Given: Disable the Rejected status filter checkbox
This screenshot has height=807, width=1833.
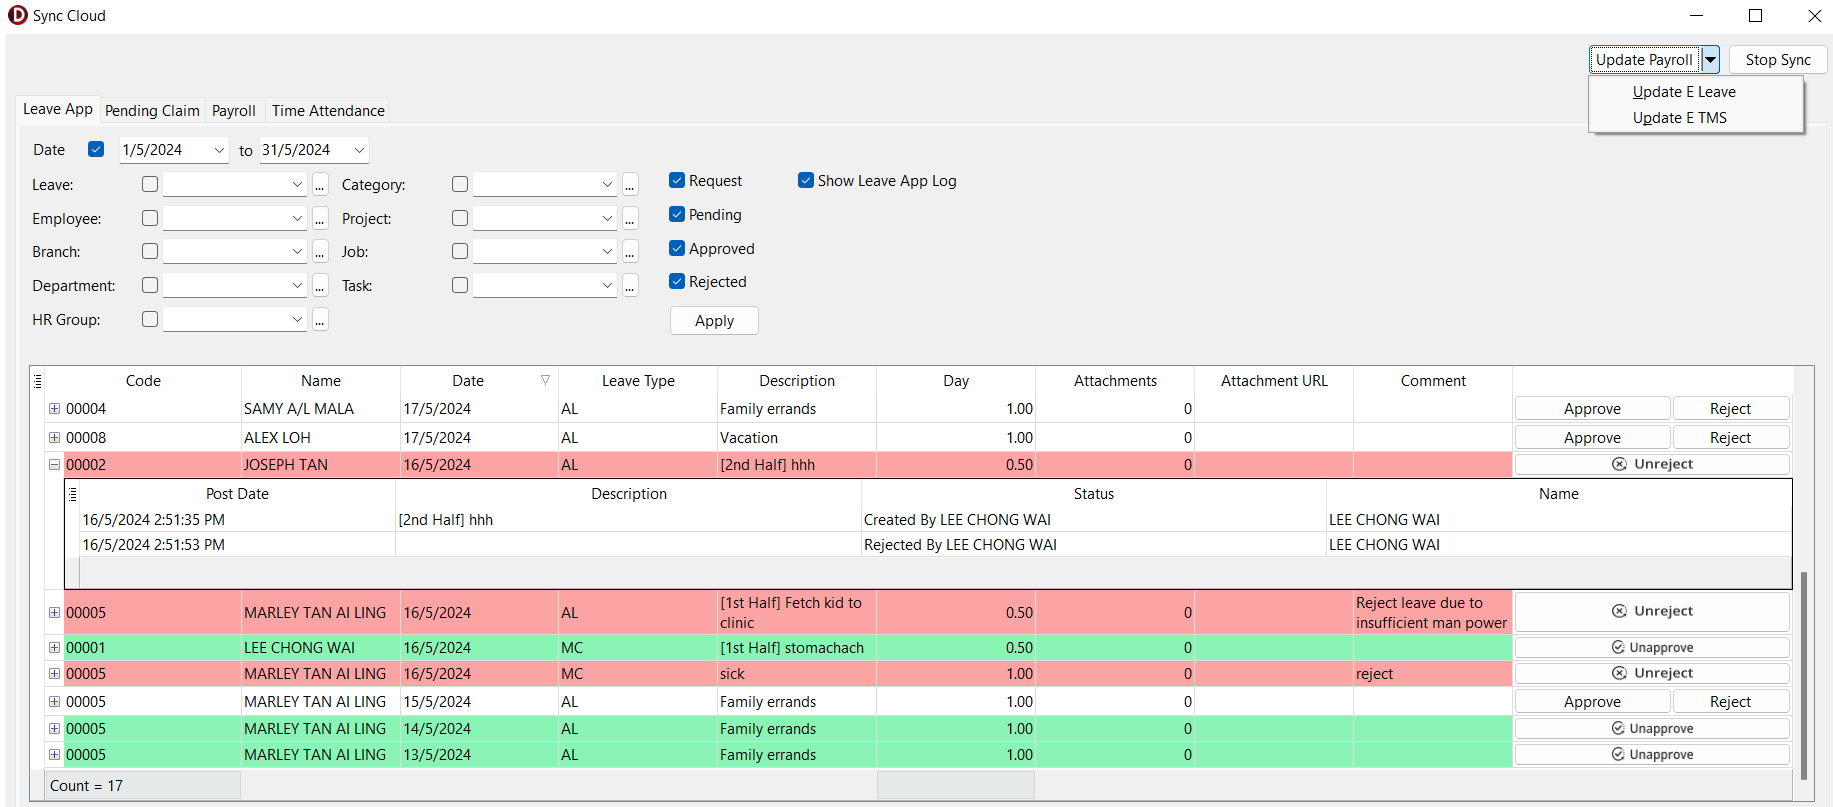Looking at the screenshot, I should click(677, 282).
